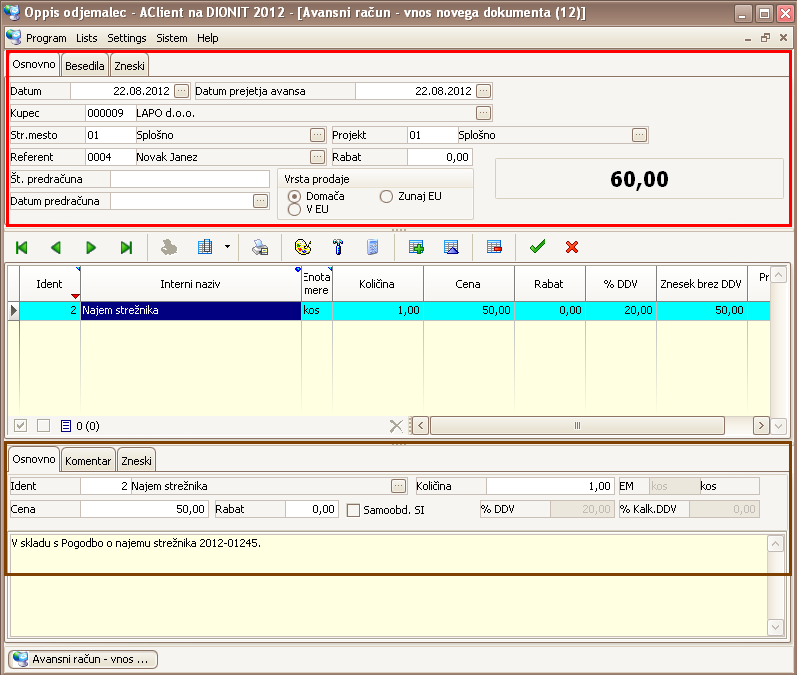The image size is (797, 675).
Task: Click the Št. predračuna input field
Action: pyautogui.click(x=190, y=179)
